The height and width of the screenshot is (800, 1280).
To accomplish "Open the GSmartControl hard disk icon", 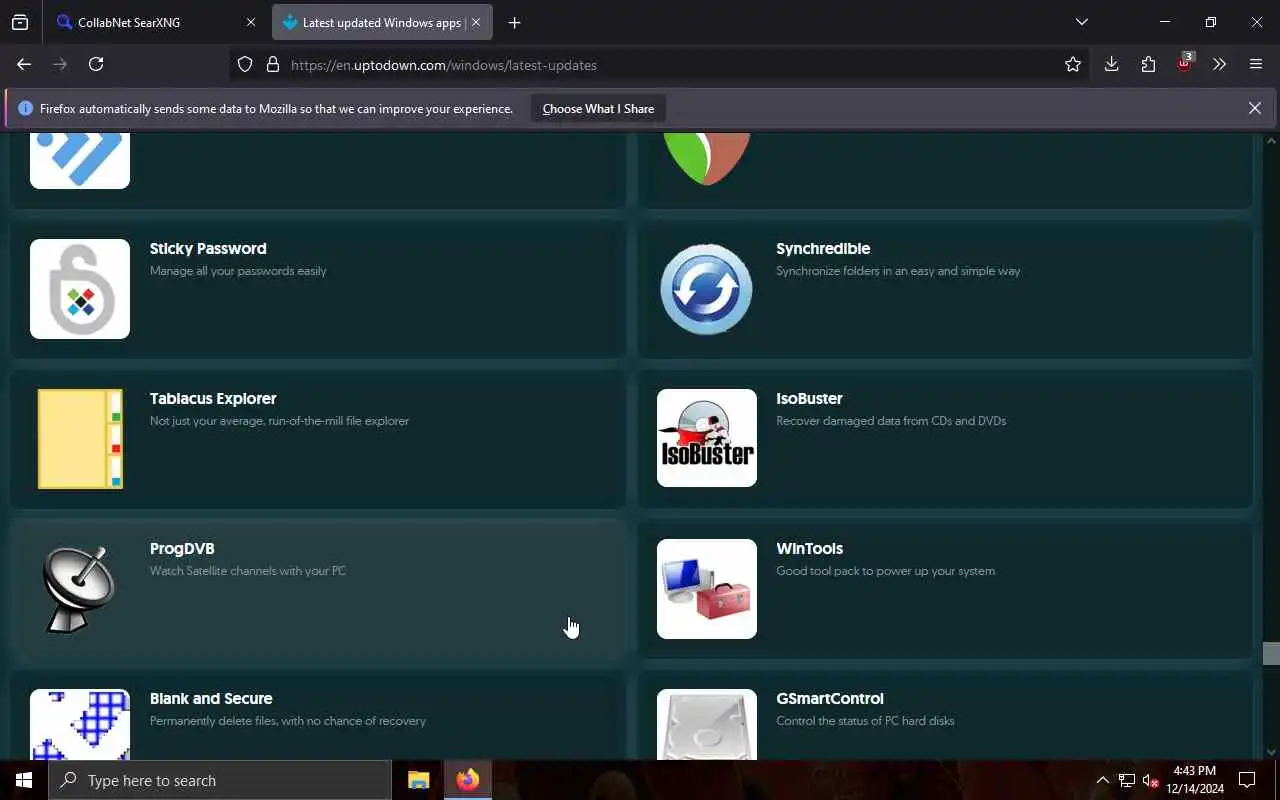I will (707, 724).
